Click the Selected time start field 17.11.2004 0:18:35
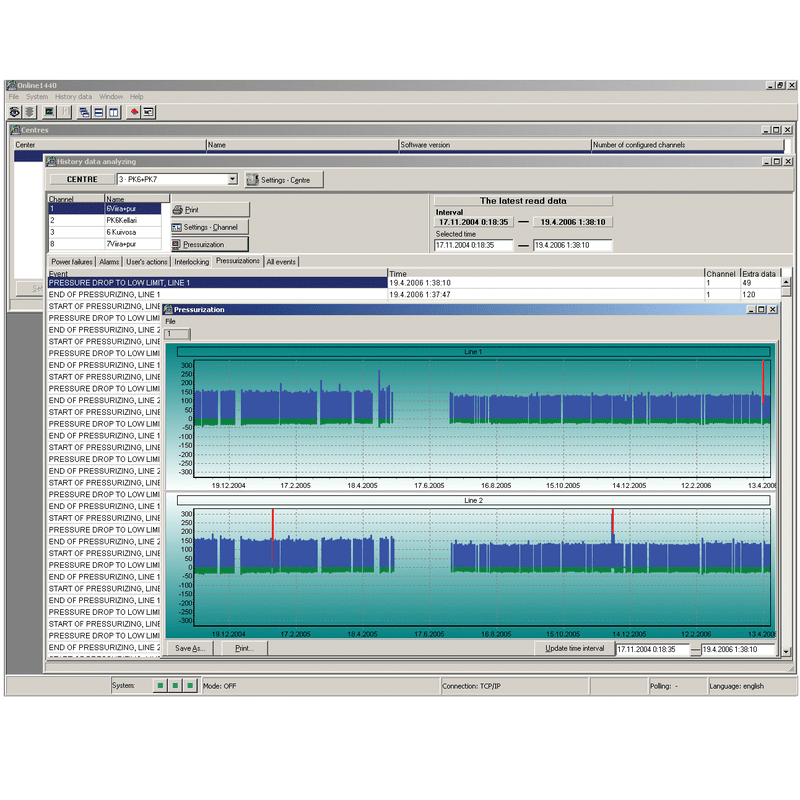 pyautogui.click(x=473, y=245)
